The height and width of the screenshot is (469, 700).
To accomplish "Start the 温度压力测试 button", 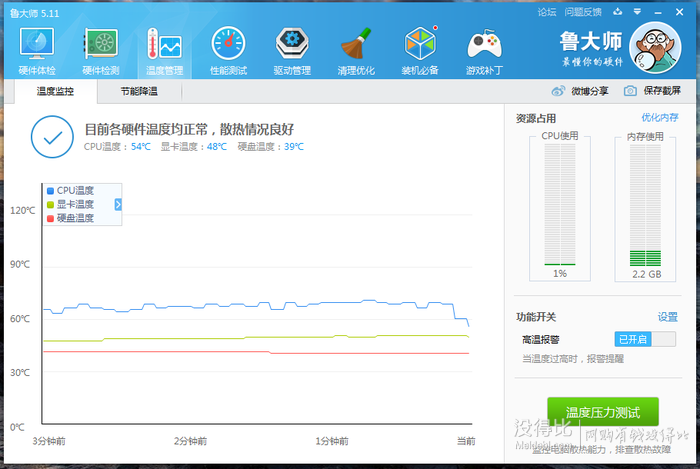I will tap(603, 412).
